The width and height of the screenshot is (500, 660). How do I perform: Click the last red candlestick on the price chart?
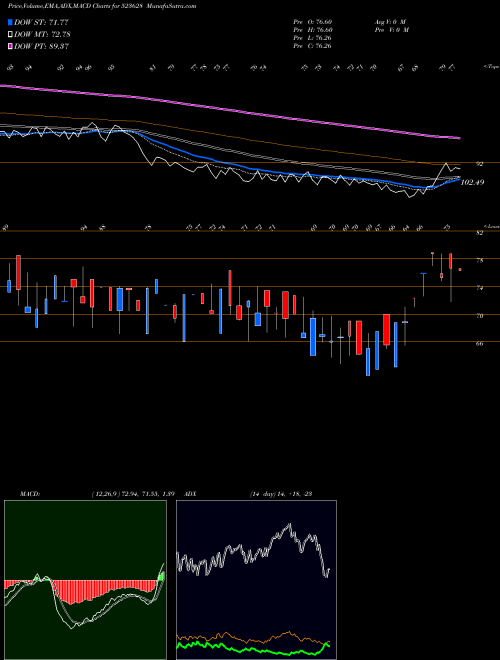tap(460, 269)
